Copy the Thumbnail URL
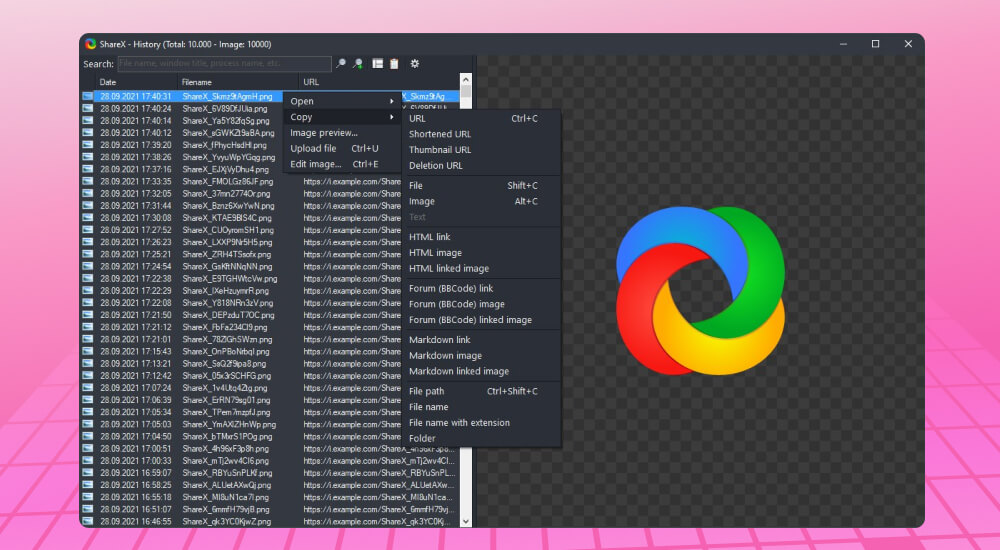Image resolution: width=1000 pixels, height=550 pixels. (x=482, y=149)
